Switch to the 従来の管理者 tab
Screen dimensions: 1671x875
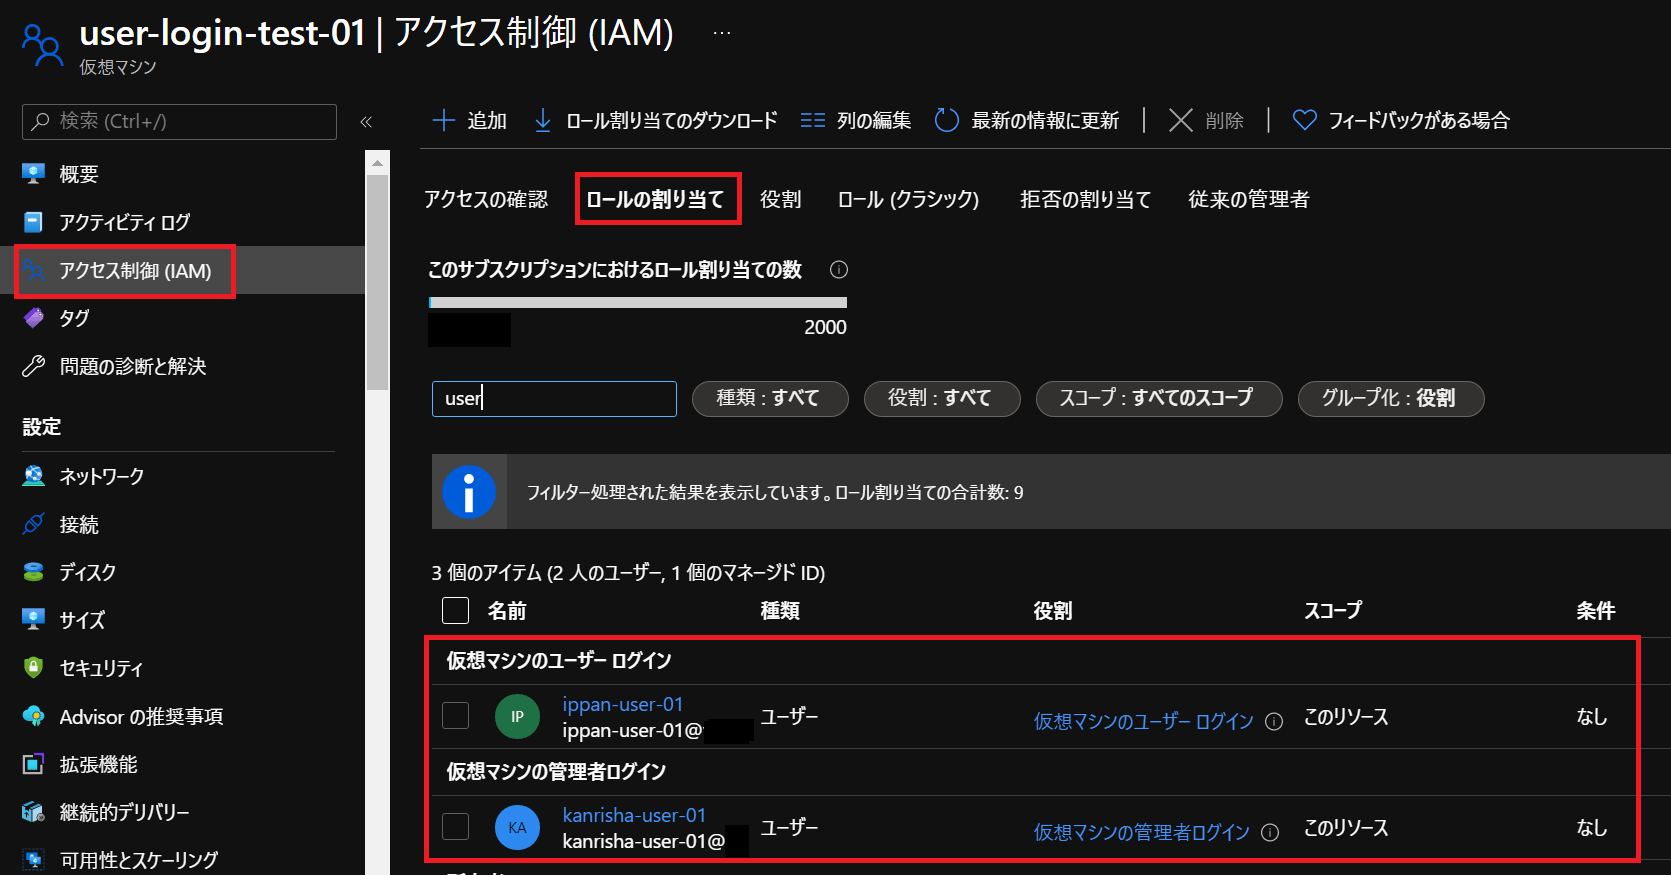click(x=1248, y=199)
